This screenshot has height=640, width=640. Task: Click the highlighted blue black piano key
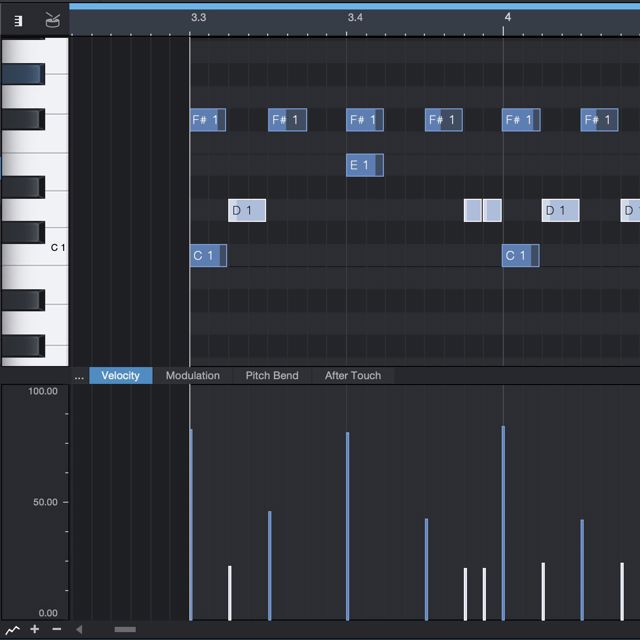point(23,74)
